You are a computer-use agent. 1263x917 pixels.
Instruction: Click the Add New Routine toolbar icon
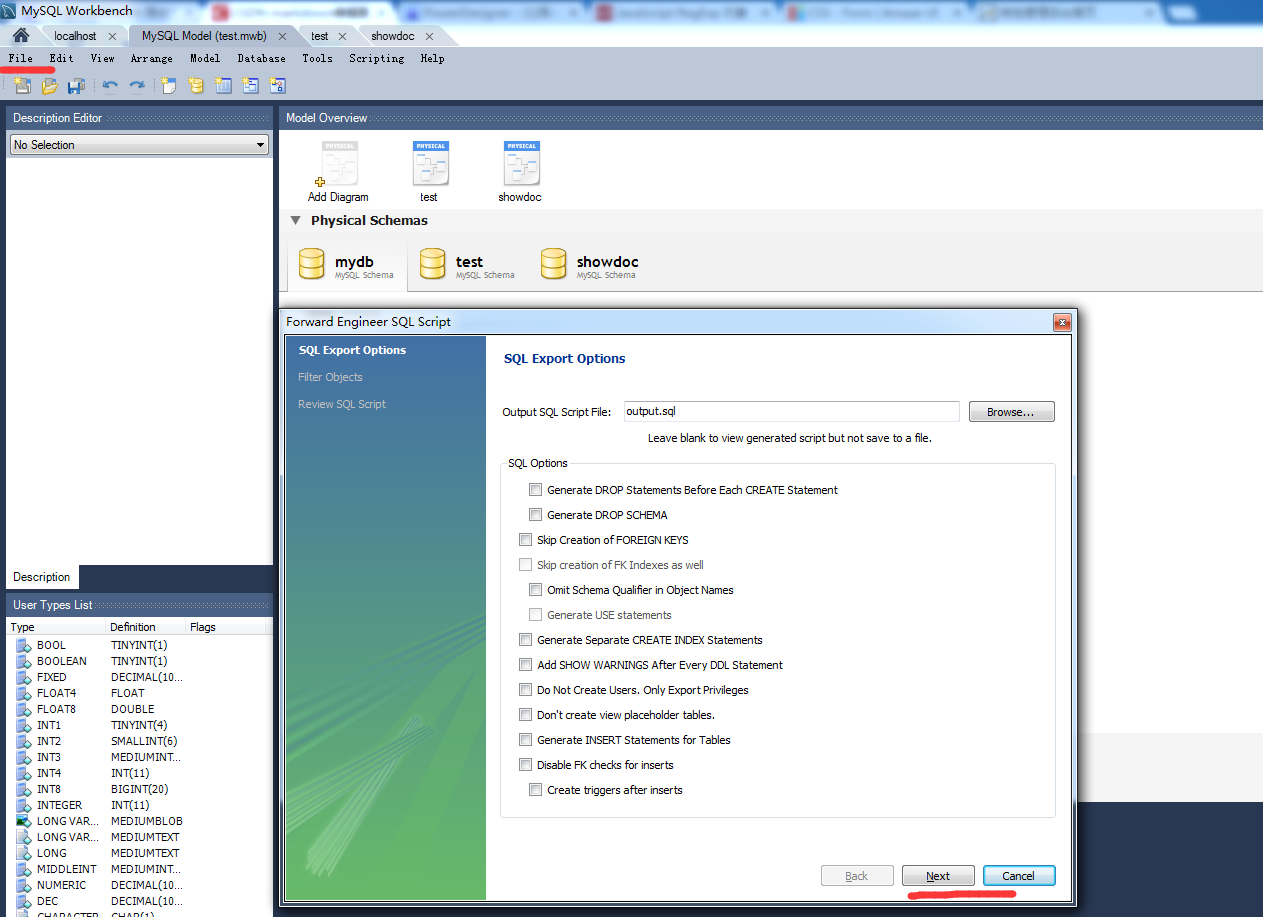tap(277, 86)
